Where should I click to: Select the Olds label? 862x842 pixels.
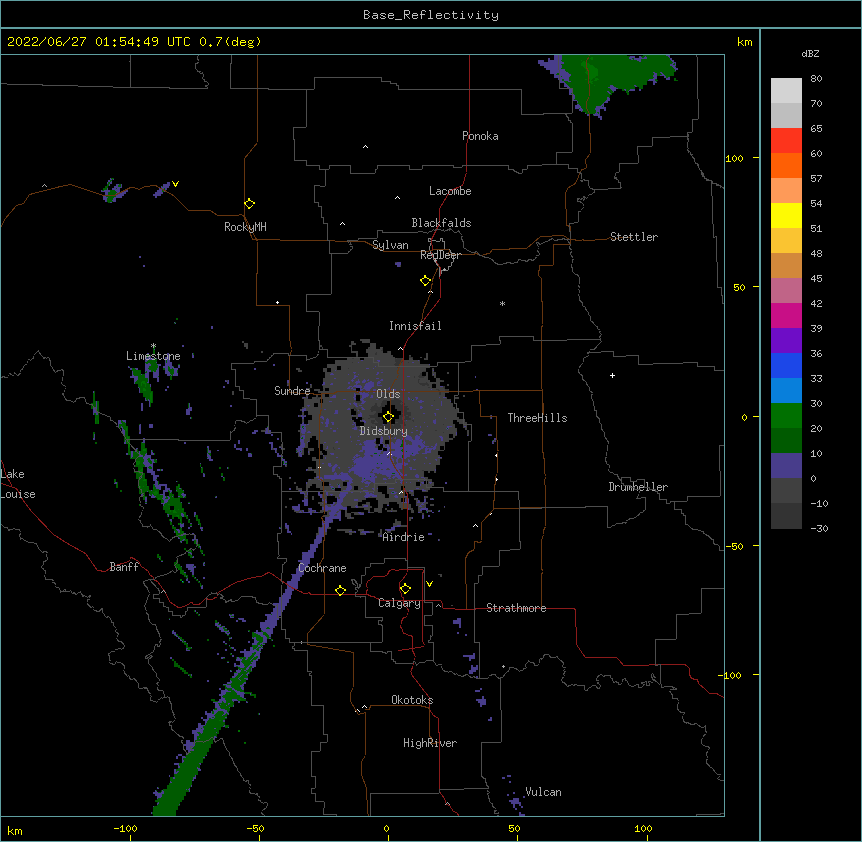pos(388,394)
